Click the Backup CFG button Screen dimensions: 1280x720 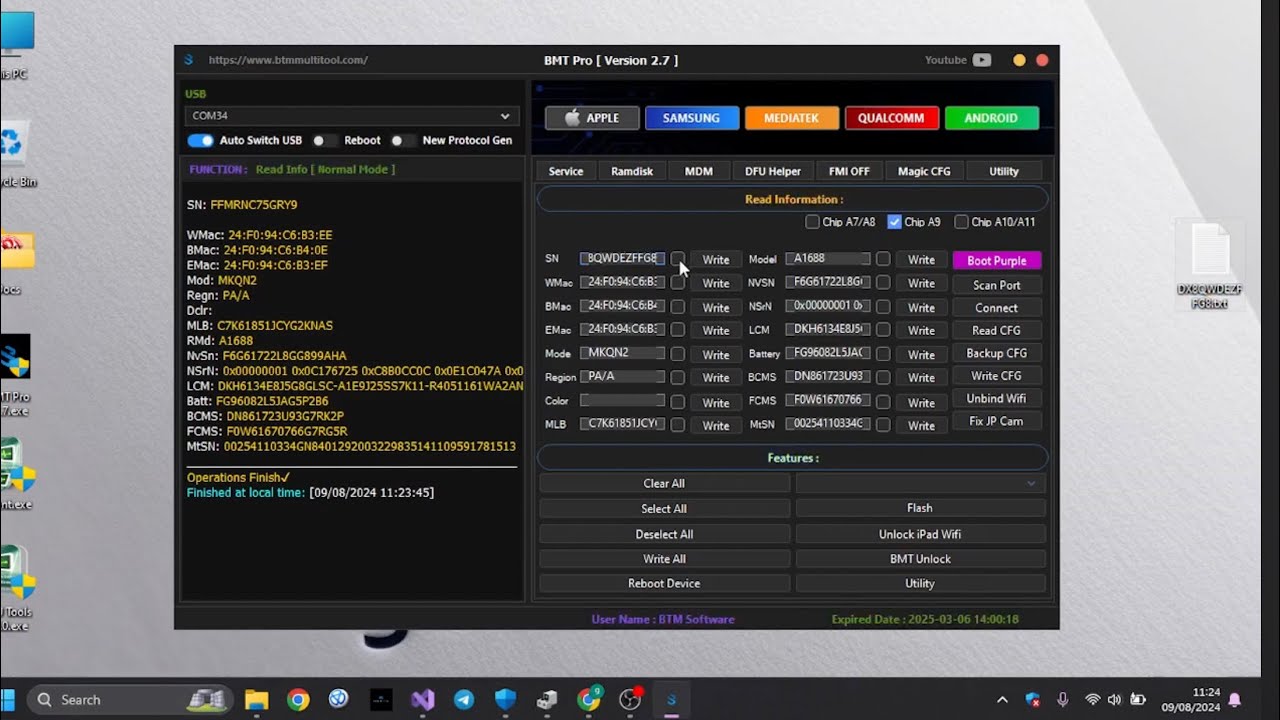[x=997, y=353]
